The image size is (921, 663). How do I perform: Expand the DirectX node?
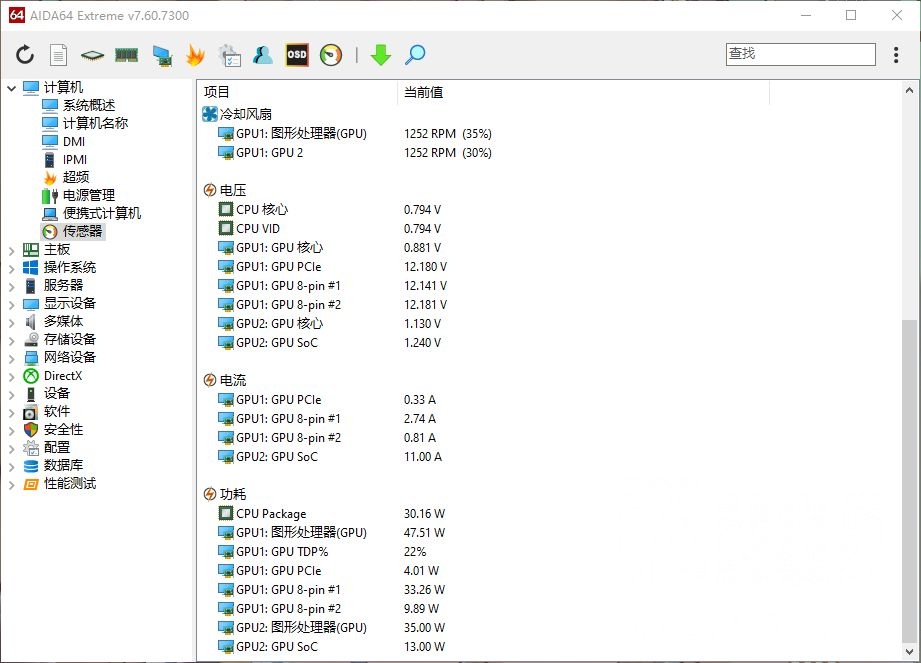point(10,375)
